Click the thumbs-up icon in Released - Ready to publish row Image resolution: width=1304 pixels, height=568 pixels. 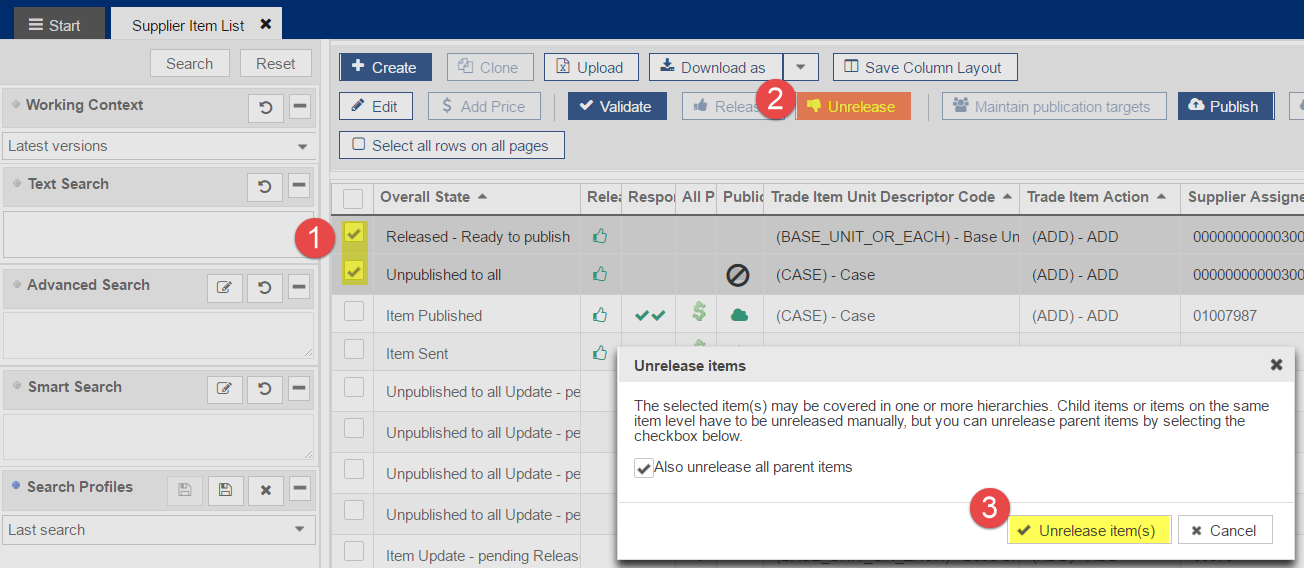click(600, 236)
